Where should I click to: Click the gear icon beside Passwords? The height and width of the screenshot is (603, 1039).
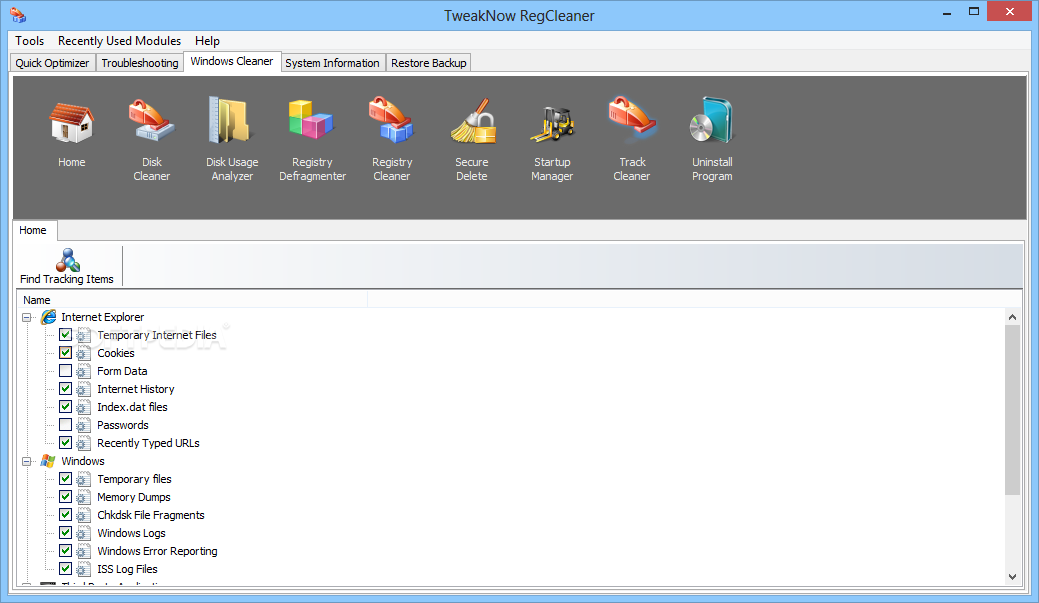coord(83,425)
